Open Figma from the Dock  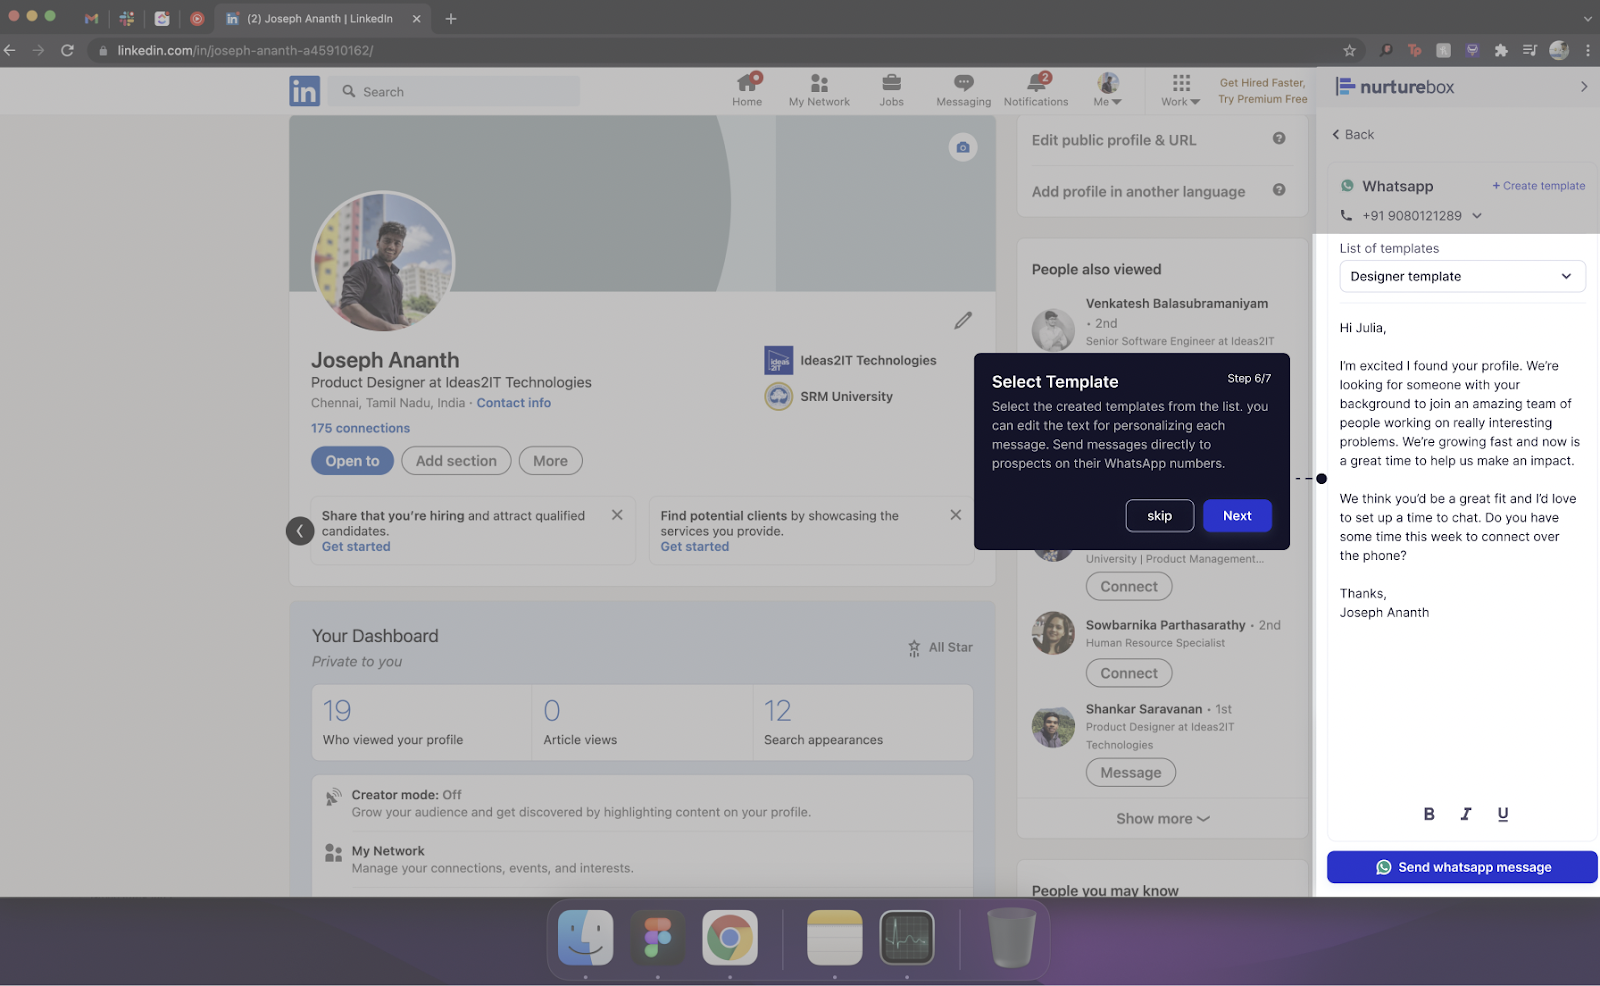pos(657,938)
